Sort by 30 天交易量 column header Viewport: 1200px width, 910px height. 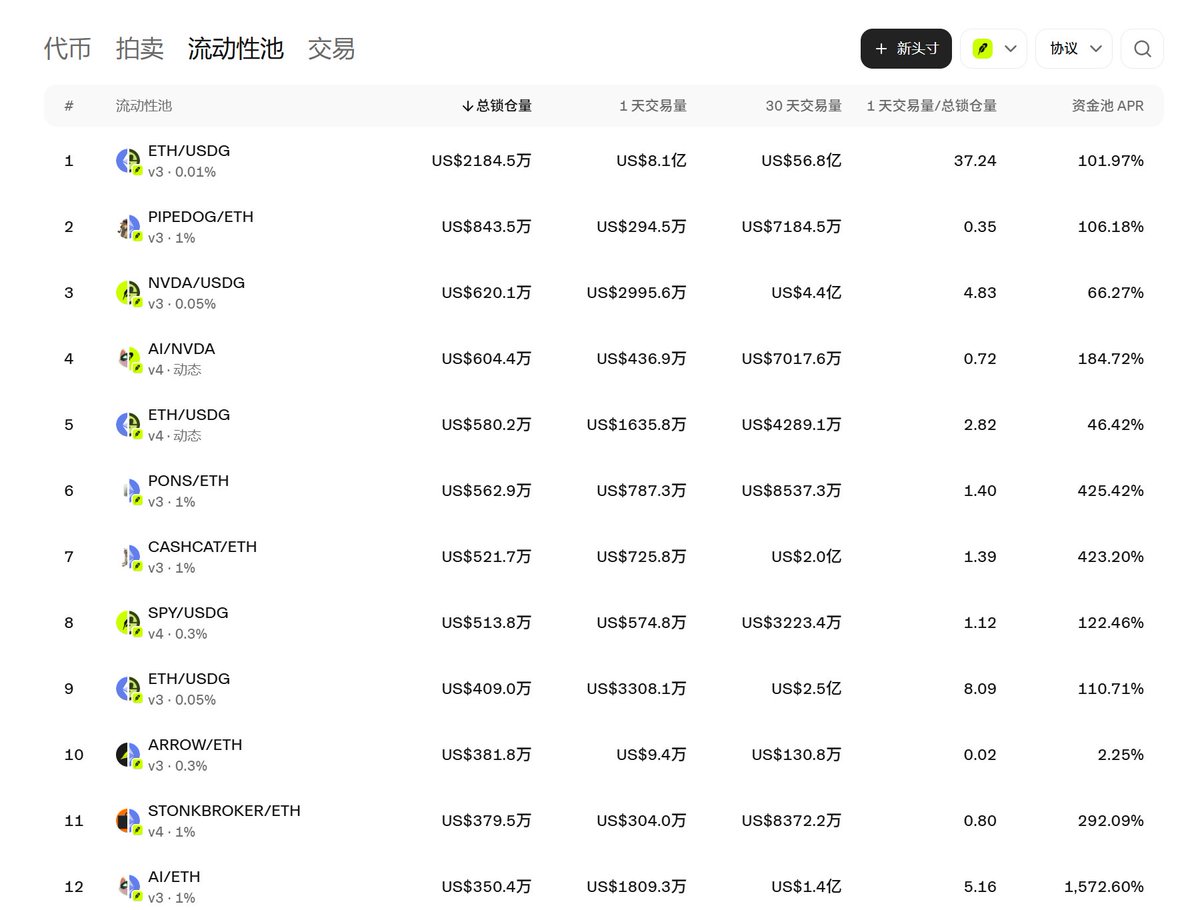(803, 106)
